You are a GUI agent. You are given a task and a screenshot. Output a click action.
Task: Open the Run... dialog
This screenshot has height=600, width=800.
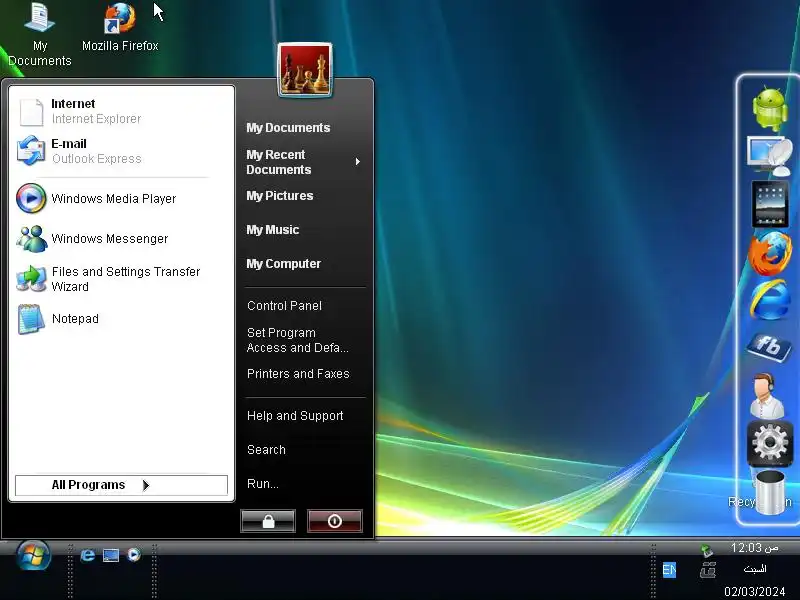coord(263,484)
